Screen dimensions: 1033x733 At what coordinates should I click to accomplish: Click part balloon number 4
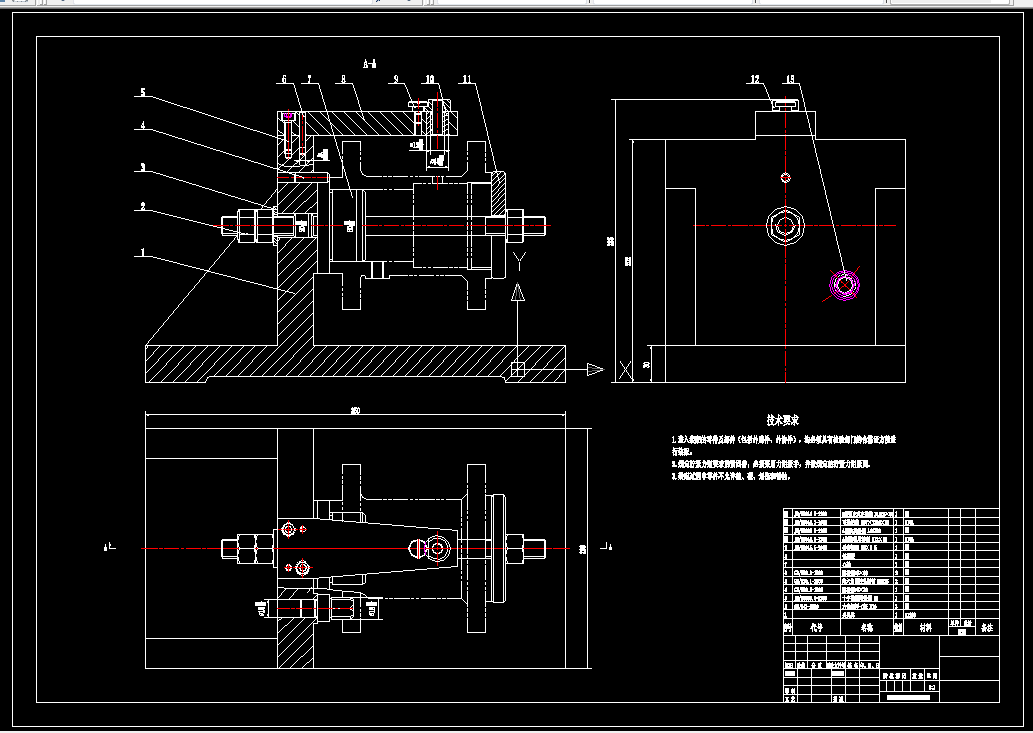143,125
